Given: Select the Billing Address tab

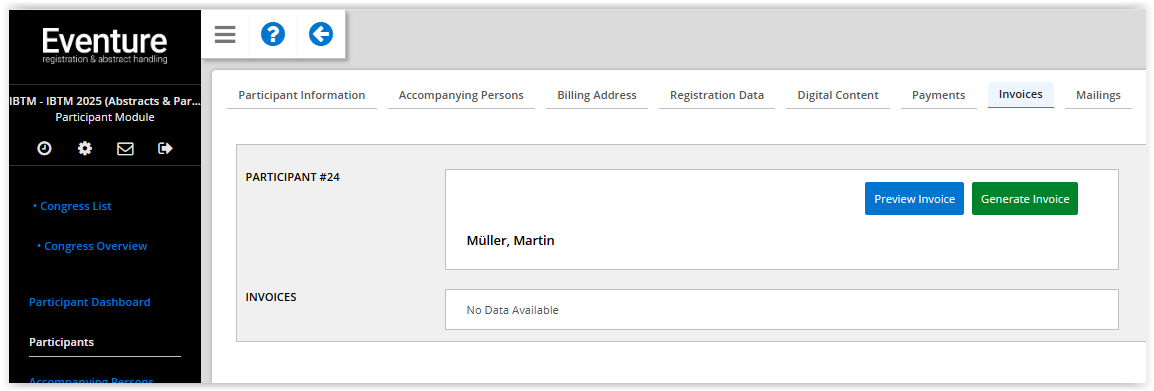Looking at the screenshot, I should [x=597, y=96].
